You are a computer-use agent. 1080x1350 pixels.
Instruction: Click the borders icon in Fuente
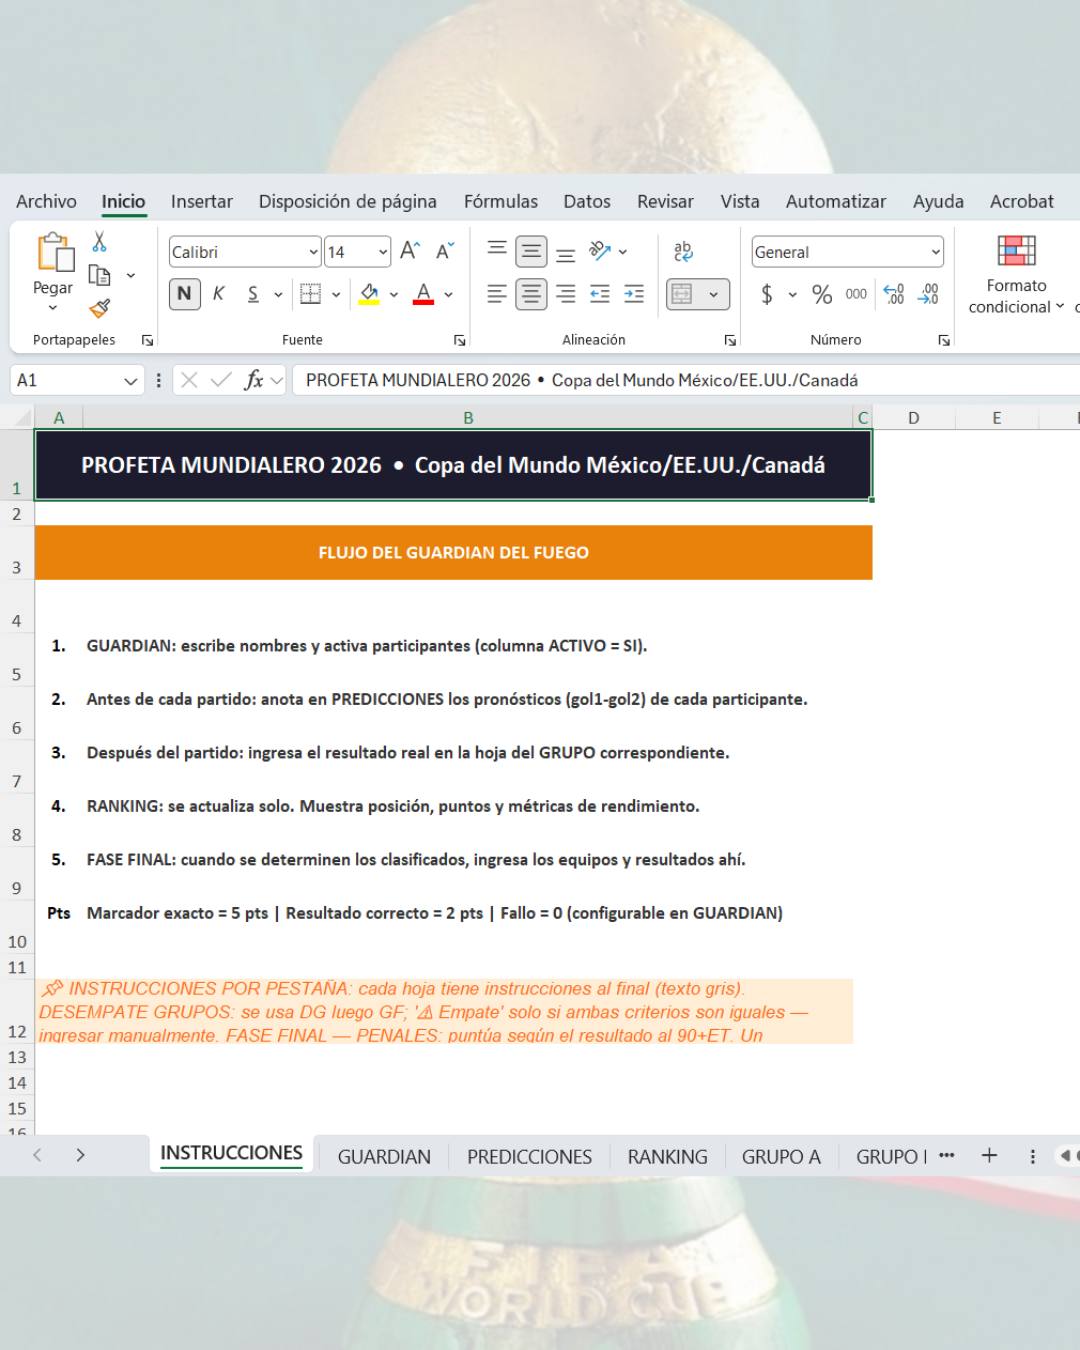[311, 294]
